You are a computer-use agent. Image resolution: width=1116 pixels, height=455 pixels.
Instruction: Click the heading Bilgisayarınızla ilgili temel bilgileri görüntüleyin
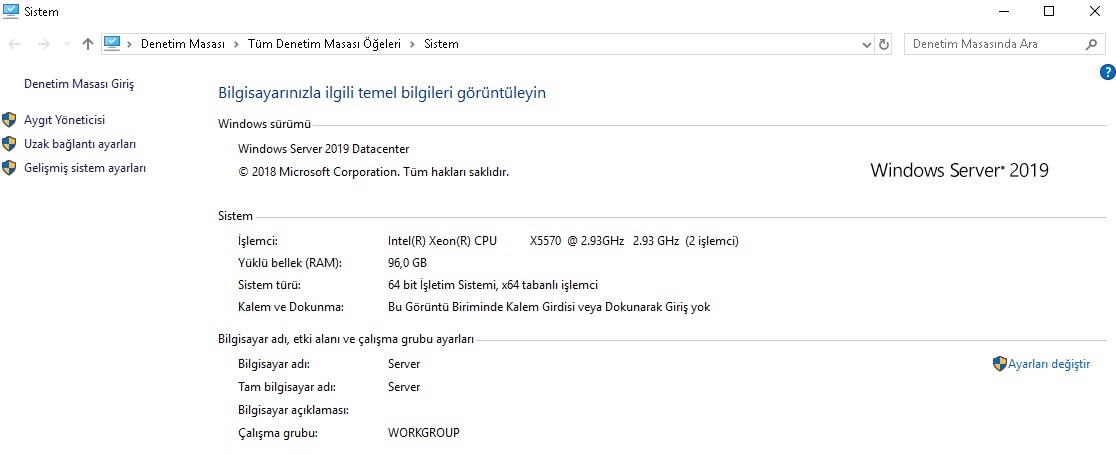click(x=381, y=93)
